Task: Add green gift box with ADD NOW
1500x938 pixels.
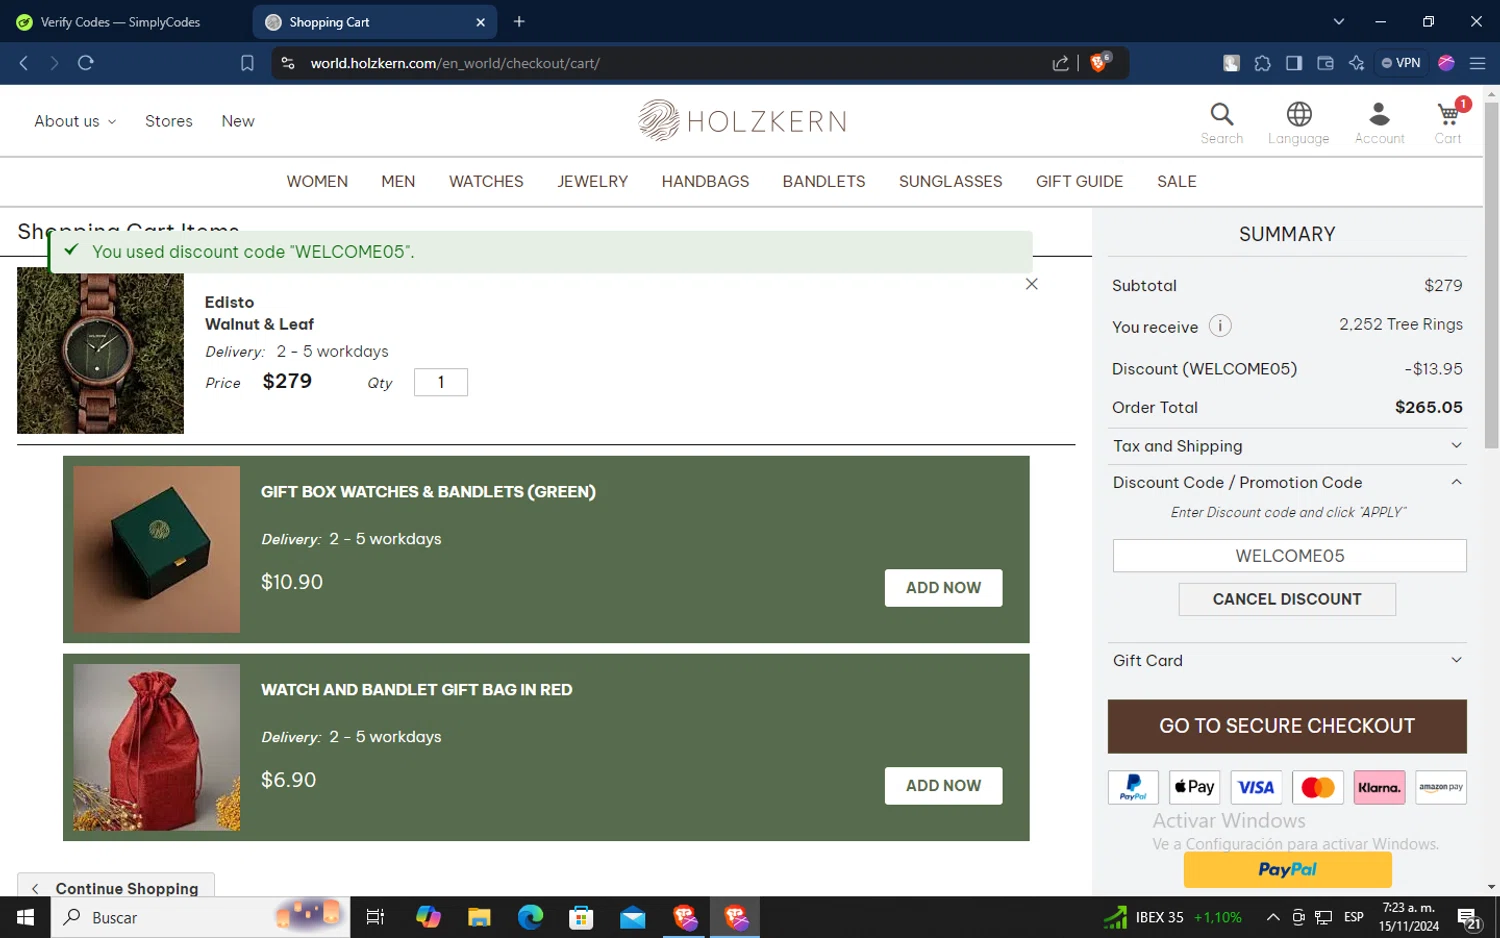Action: pos(943,588)
